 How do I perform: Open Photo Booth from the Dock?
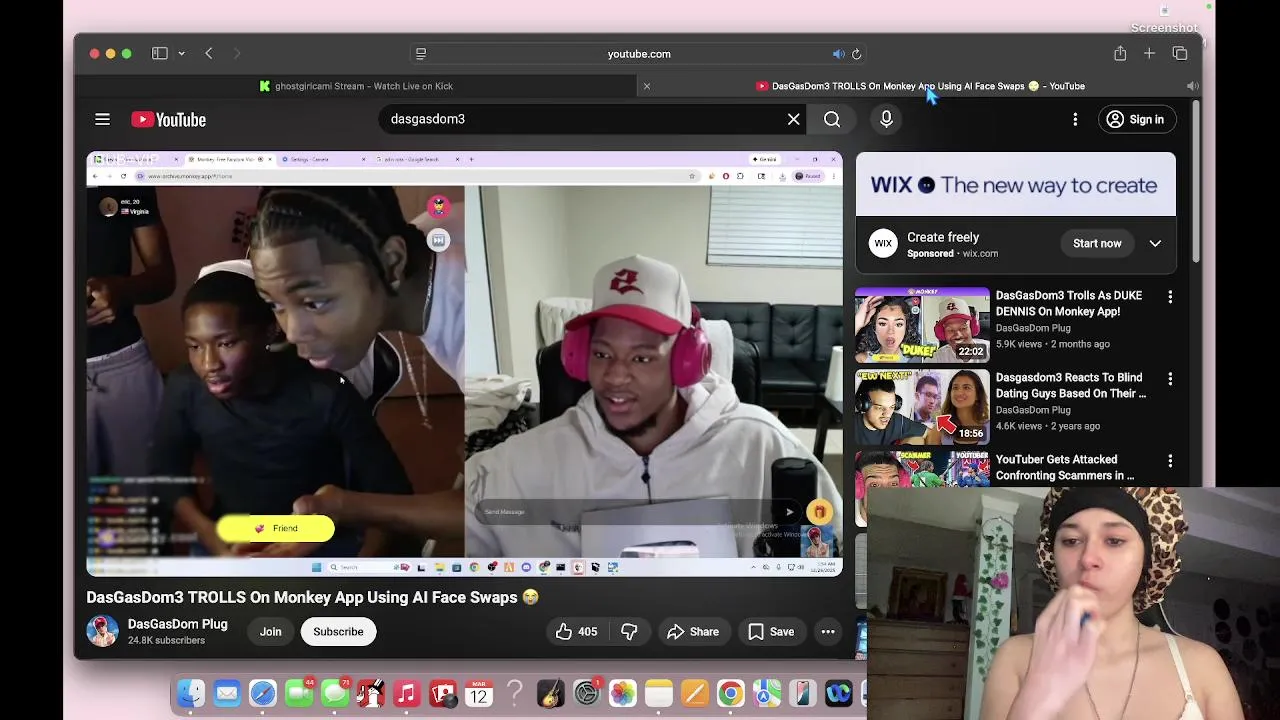443,693
